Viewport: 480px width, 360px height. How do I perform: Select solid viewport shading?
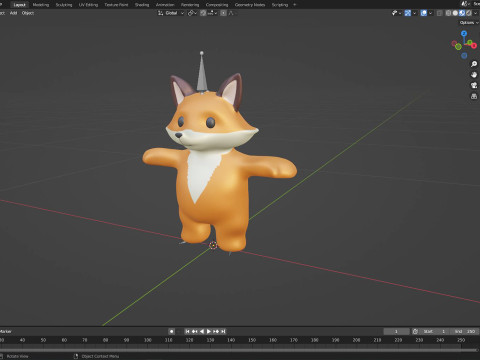[x=455, y=13]
